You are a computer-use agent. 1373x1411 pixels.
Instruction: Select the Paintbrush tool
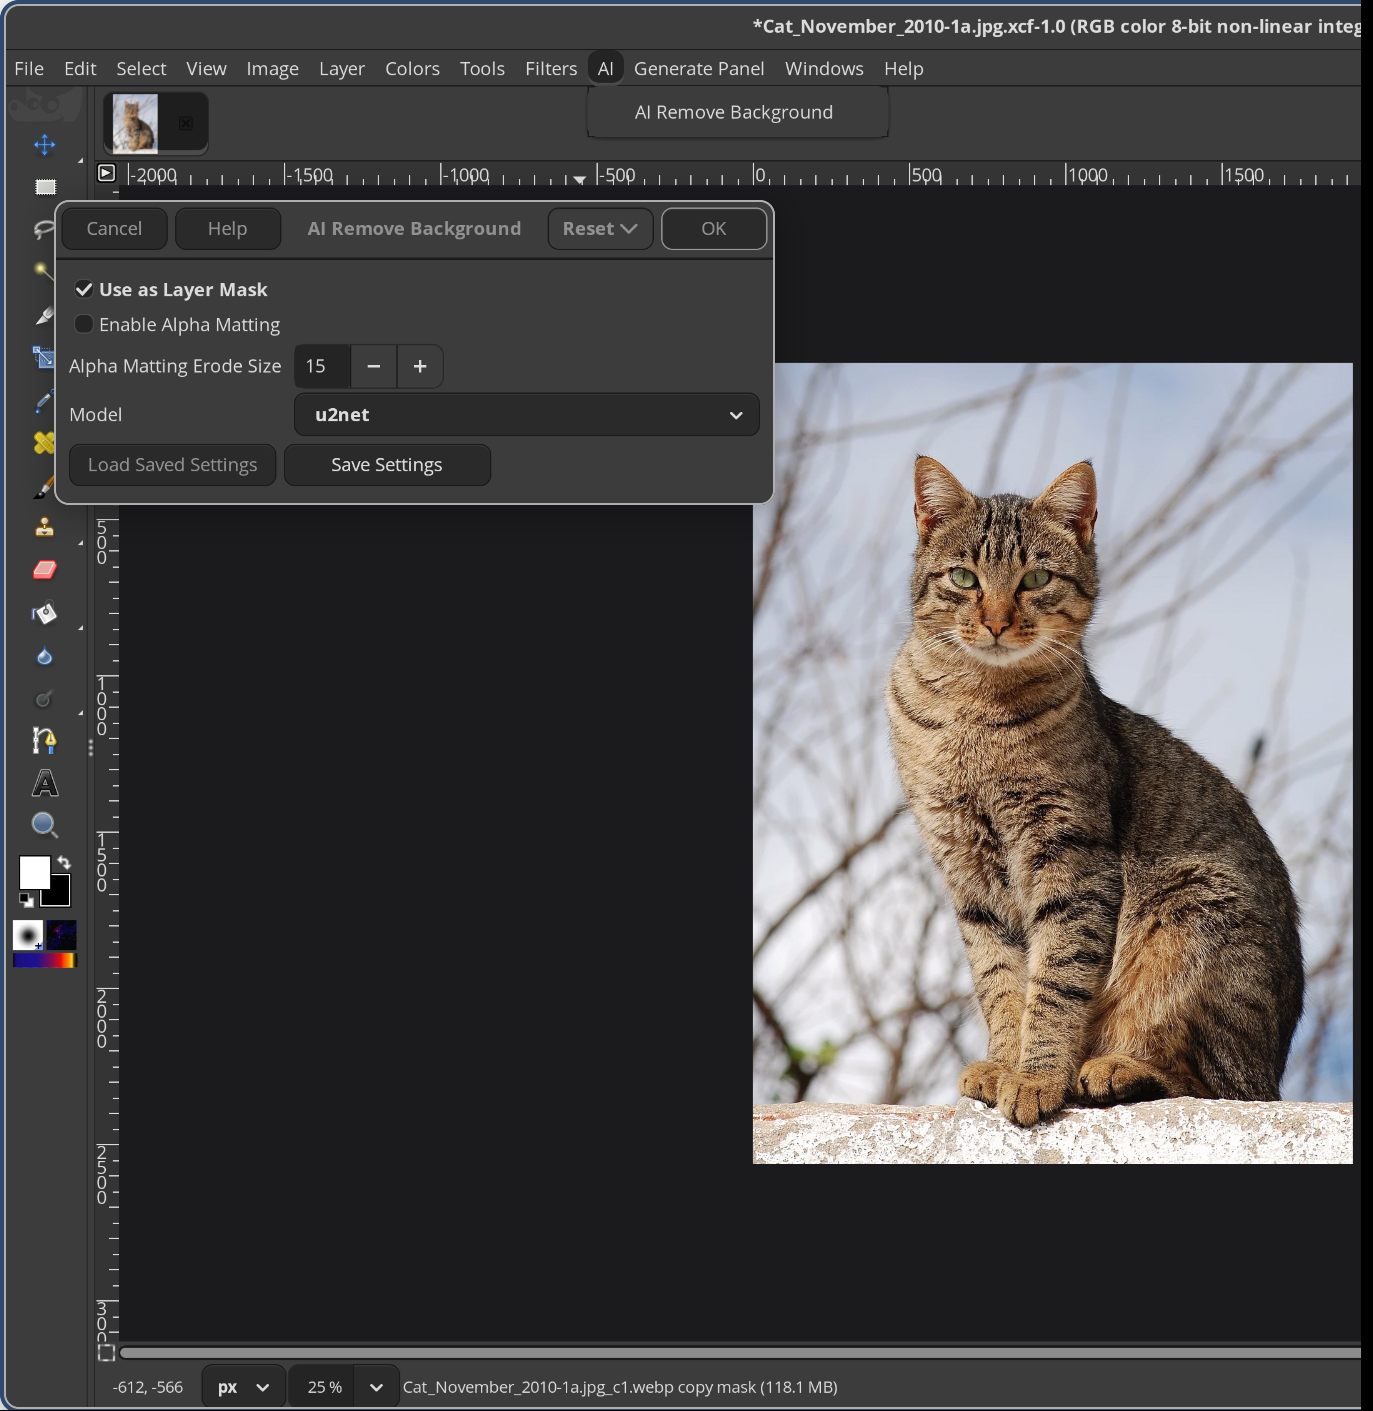click(x=44, y=486)
